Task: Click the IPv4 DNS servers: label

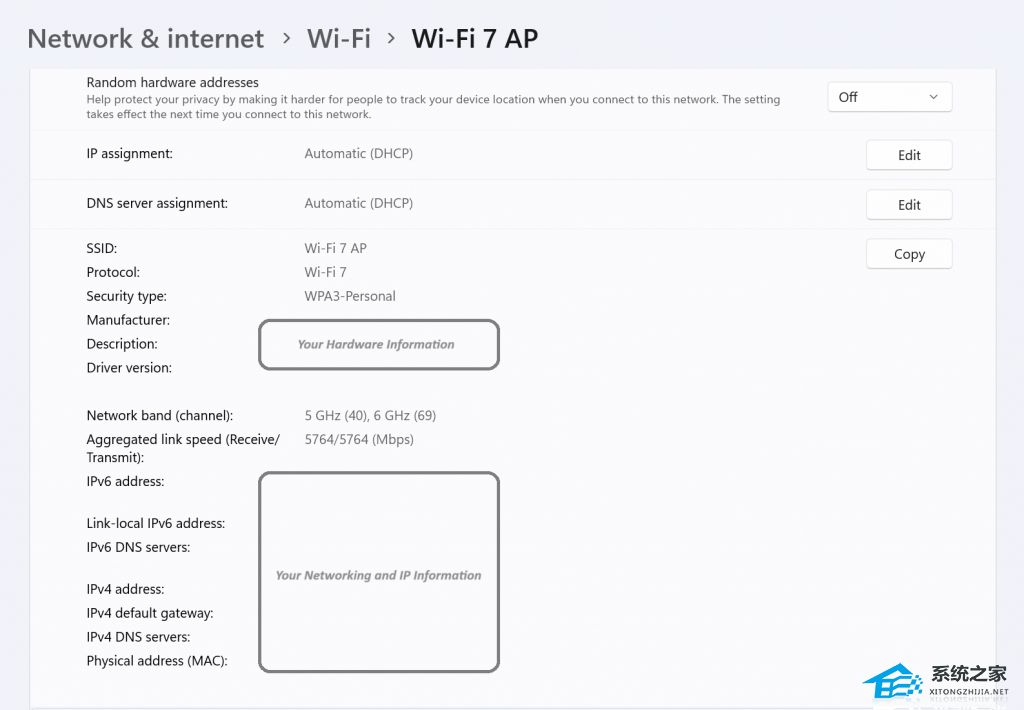Action: pos(138,637)
